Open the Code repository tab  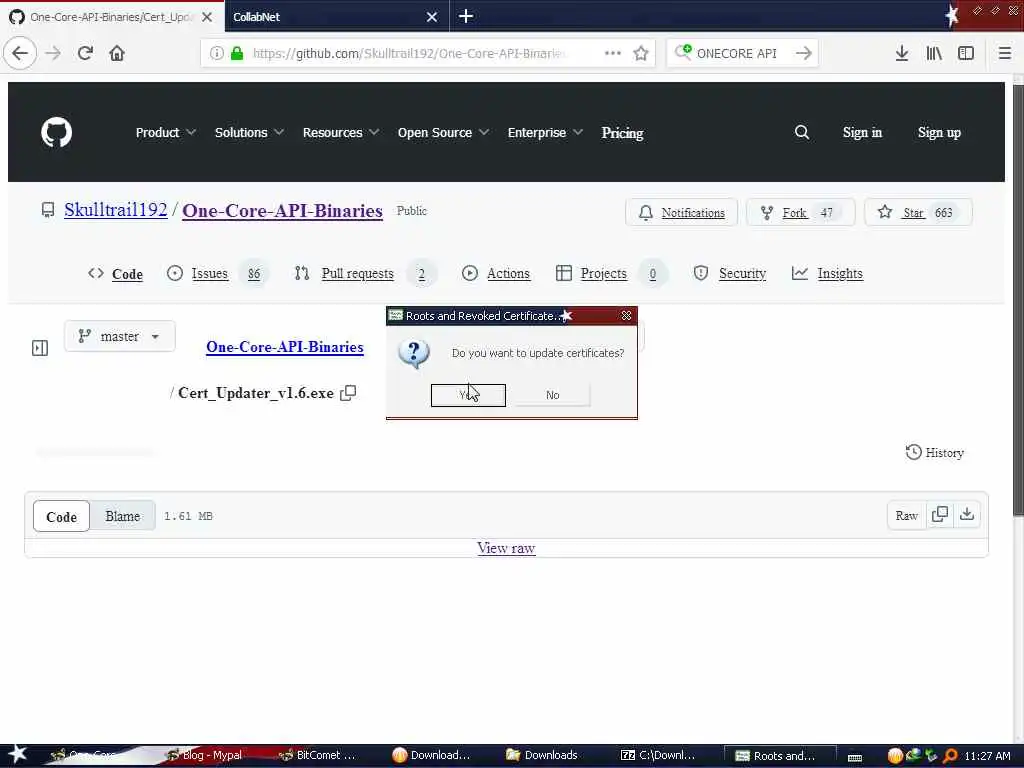pyautogui.click(x=116, y=274)
